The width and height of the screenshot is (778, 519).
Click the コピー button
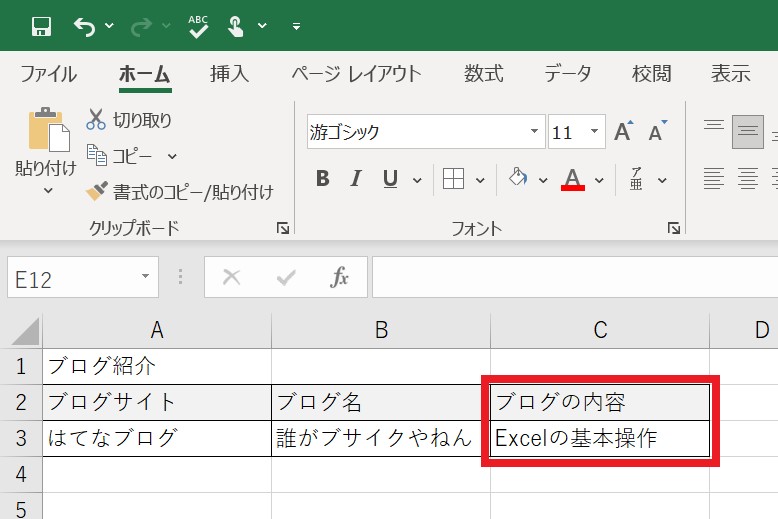(120, 156)
